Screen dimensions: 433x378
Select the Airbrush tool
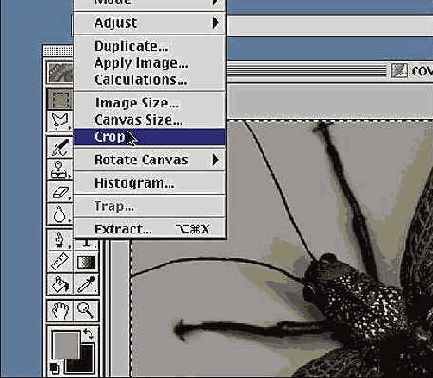[61, 147]
